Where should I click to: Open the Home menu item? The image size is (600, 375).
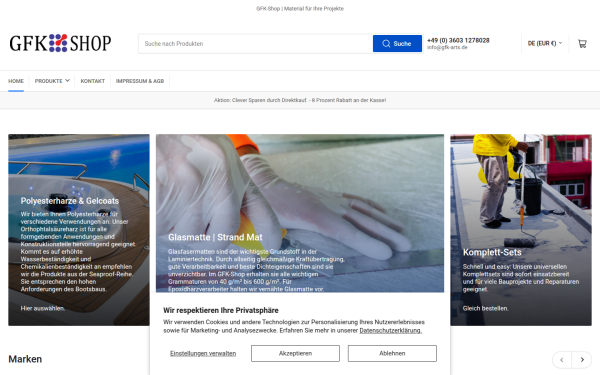point(16,81)
